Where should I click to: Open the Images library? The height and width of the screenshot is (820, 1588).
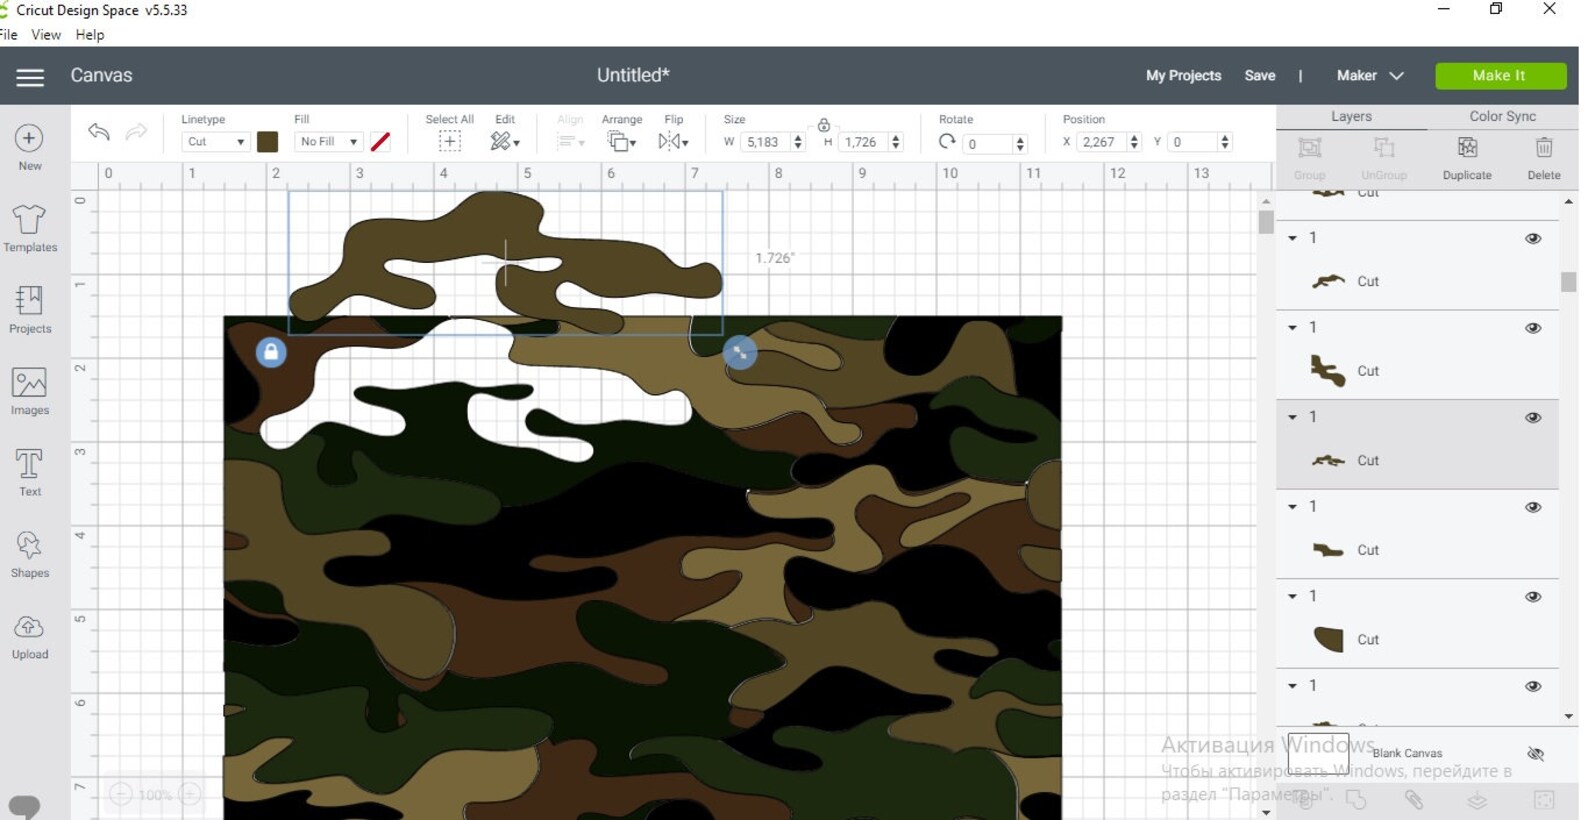click(30, 391)
